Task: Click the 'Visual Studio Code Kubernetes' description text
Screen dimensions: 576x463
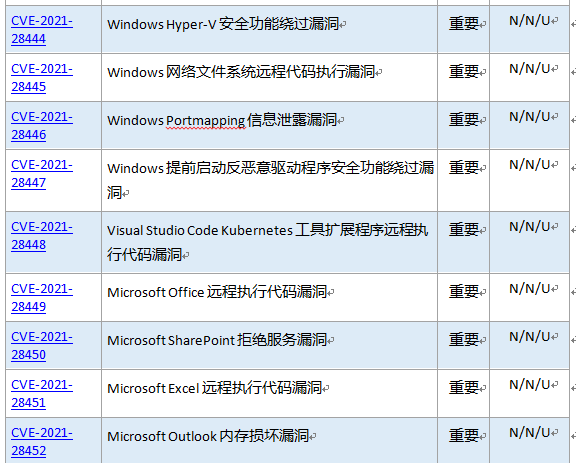Action: coord(267,242)
